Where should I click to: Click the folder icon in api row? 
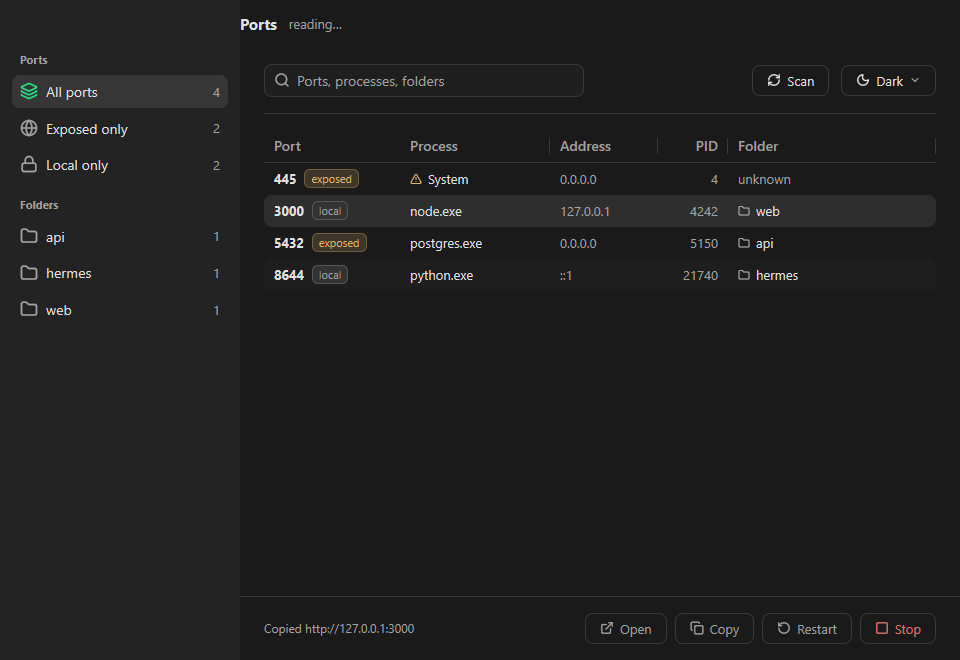coord(744,243)
